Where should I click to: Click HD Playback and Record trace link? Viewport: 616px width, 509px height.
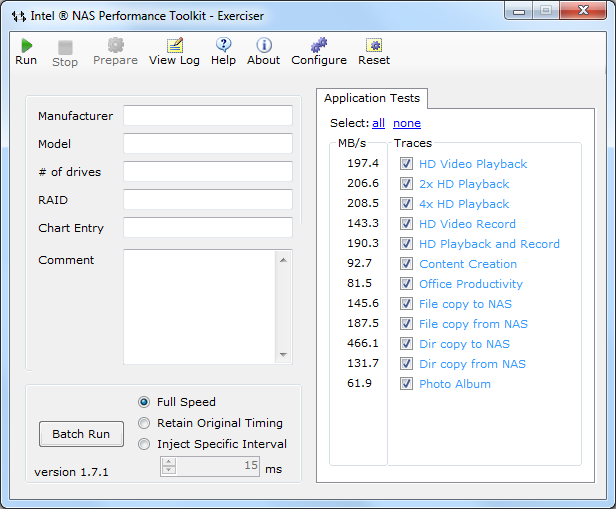tap(490, 244)
